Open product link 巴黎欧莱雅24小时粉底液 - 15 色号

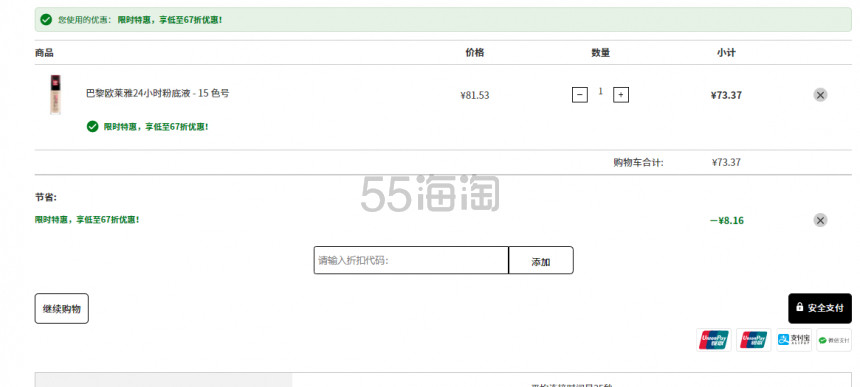point(157,93)
